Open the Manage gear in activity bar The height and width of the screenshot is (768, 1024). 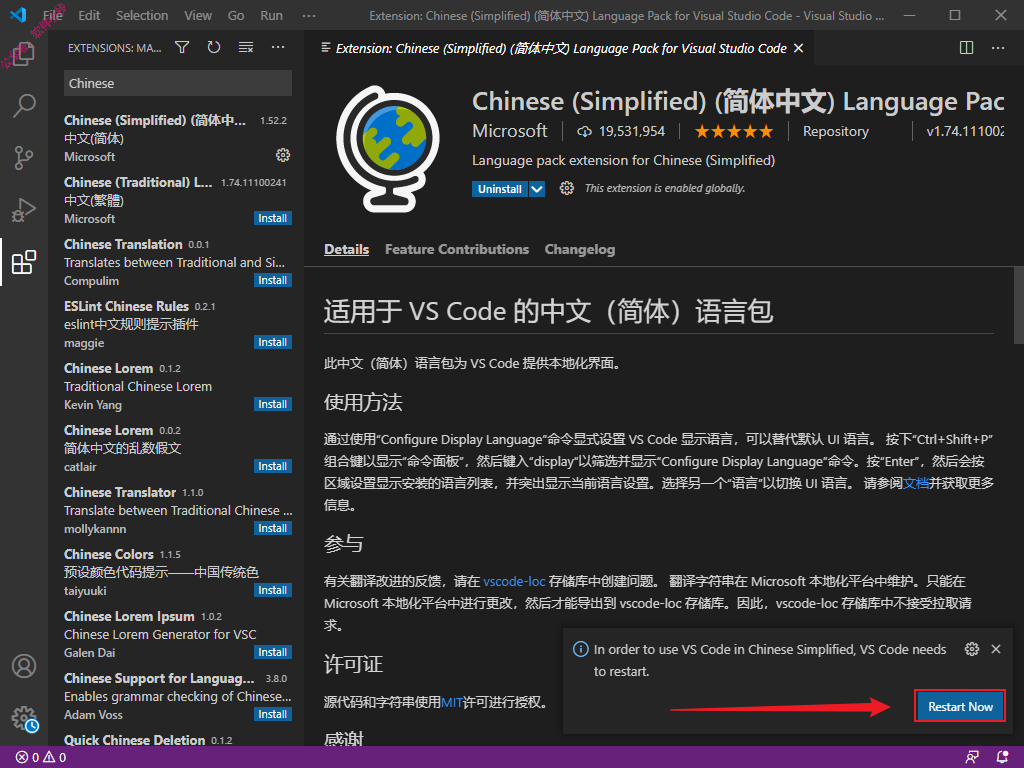(x=24, y=718)
